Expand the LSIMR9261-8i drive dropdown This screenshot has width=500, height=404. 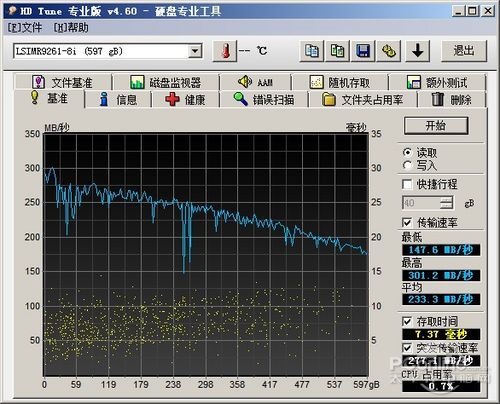tap(194, 51)
